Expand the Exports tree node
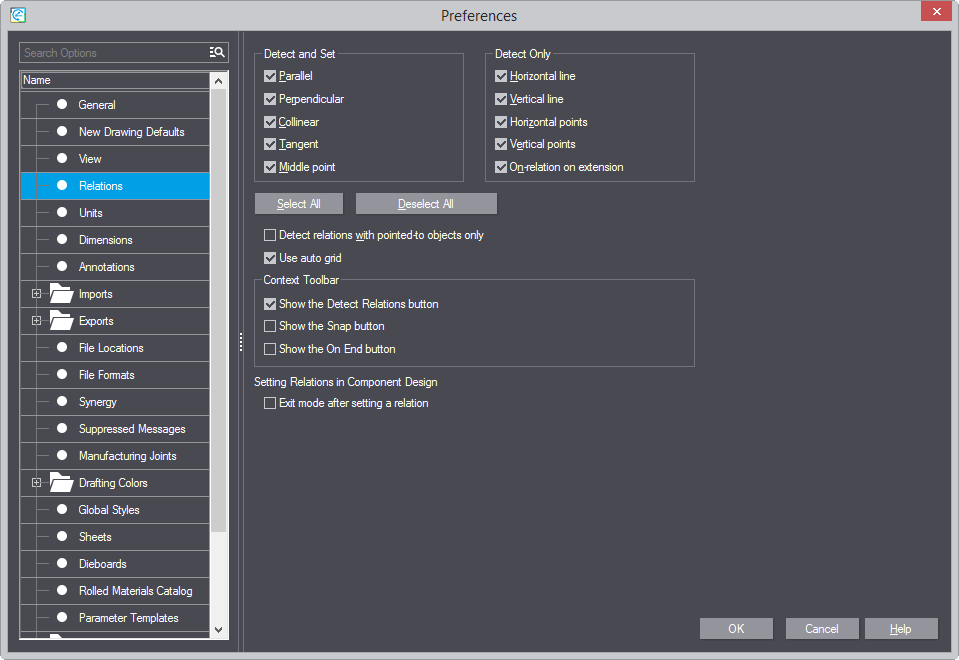 pyautogui.click(x=37, y=321)
